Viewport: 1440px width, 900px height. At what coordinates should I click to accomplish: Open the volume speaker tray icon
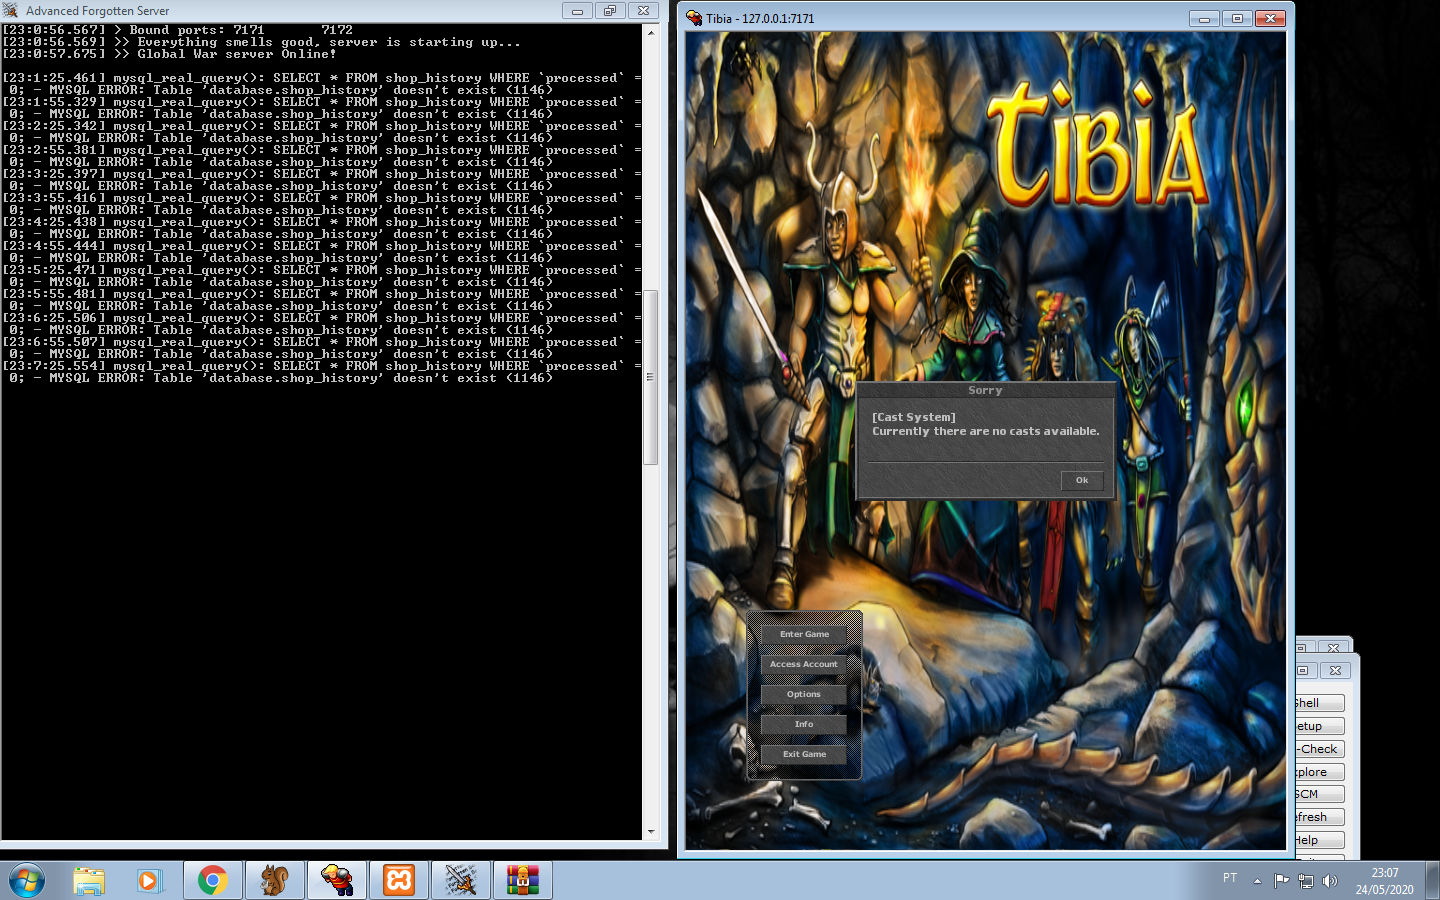coord(1329,881)
